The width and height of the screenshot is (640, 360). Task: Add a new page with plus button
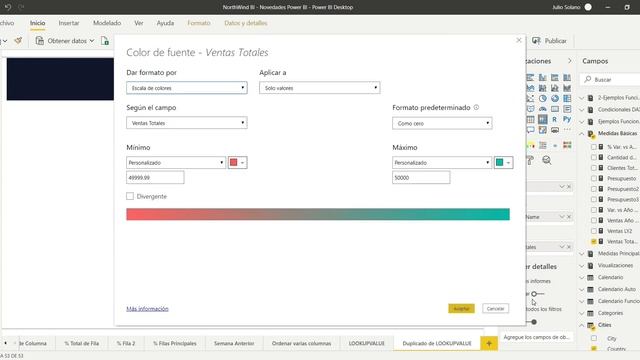(489, 344)
